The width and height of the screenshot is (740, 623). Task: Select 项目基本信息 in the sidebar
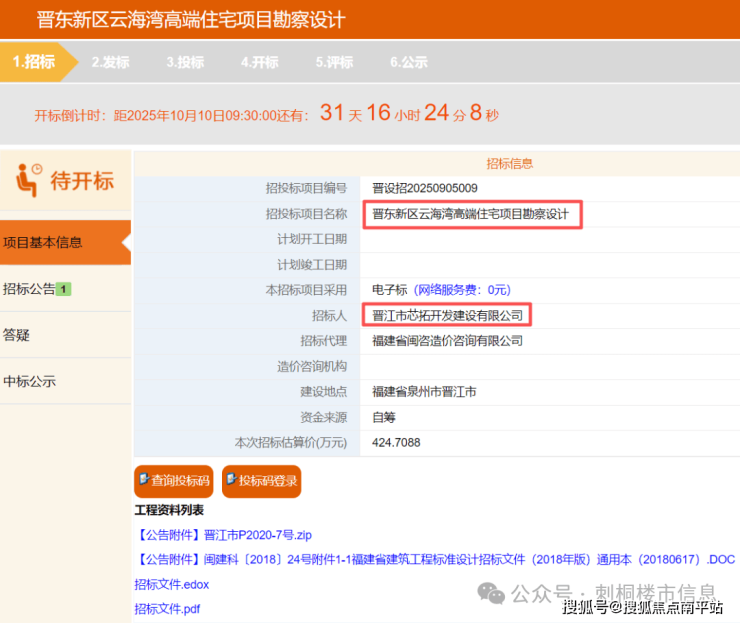coord(43,242)
